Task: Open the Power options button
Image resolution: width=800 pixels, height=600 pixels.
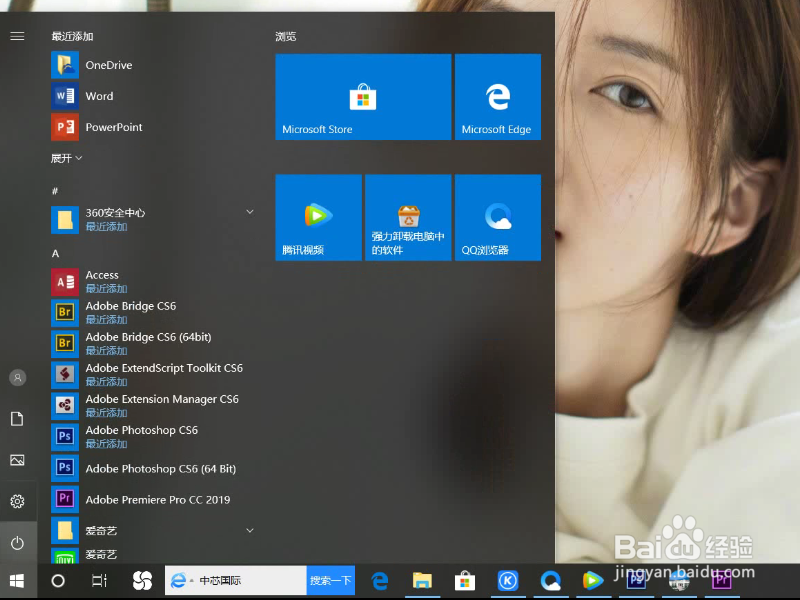Action: 17,543
